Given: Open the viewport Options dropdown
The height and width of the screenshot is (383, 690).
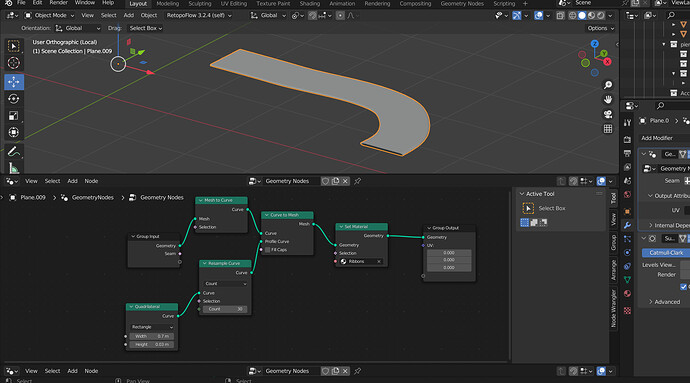Looking at the screenshot, I should [600, 28].
